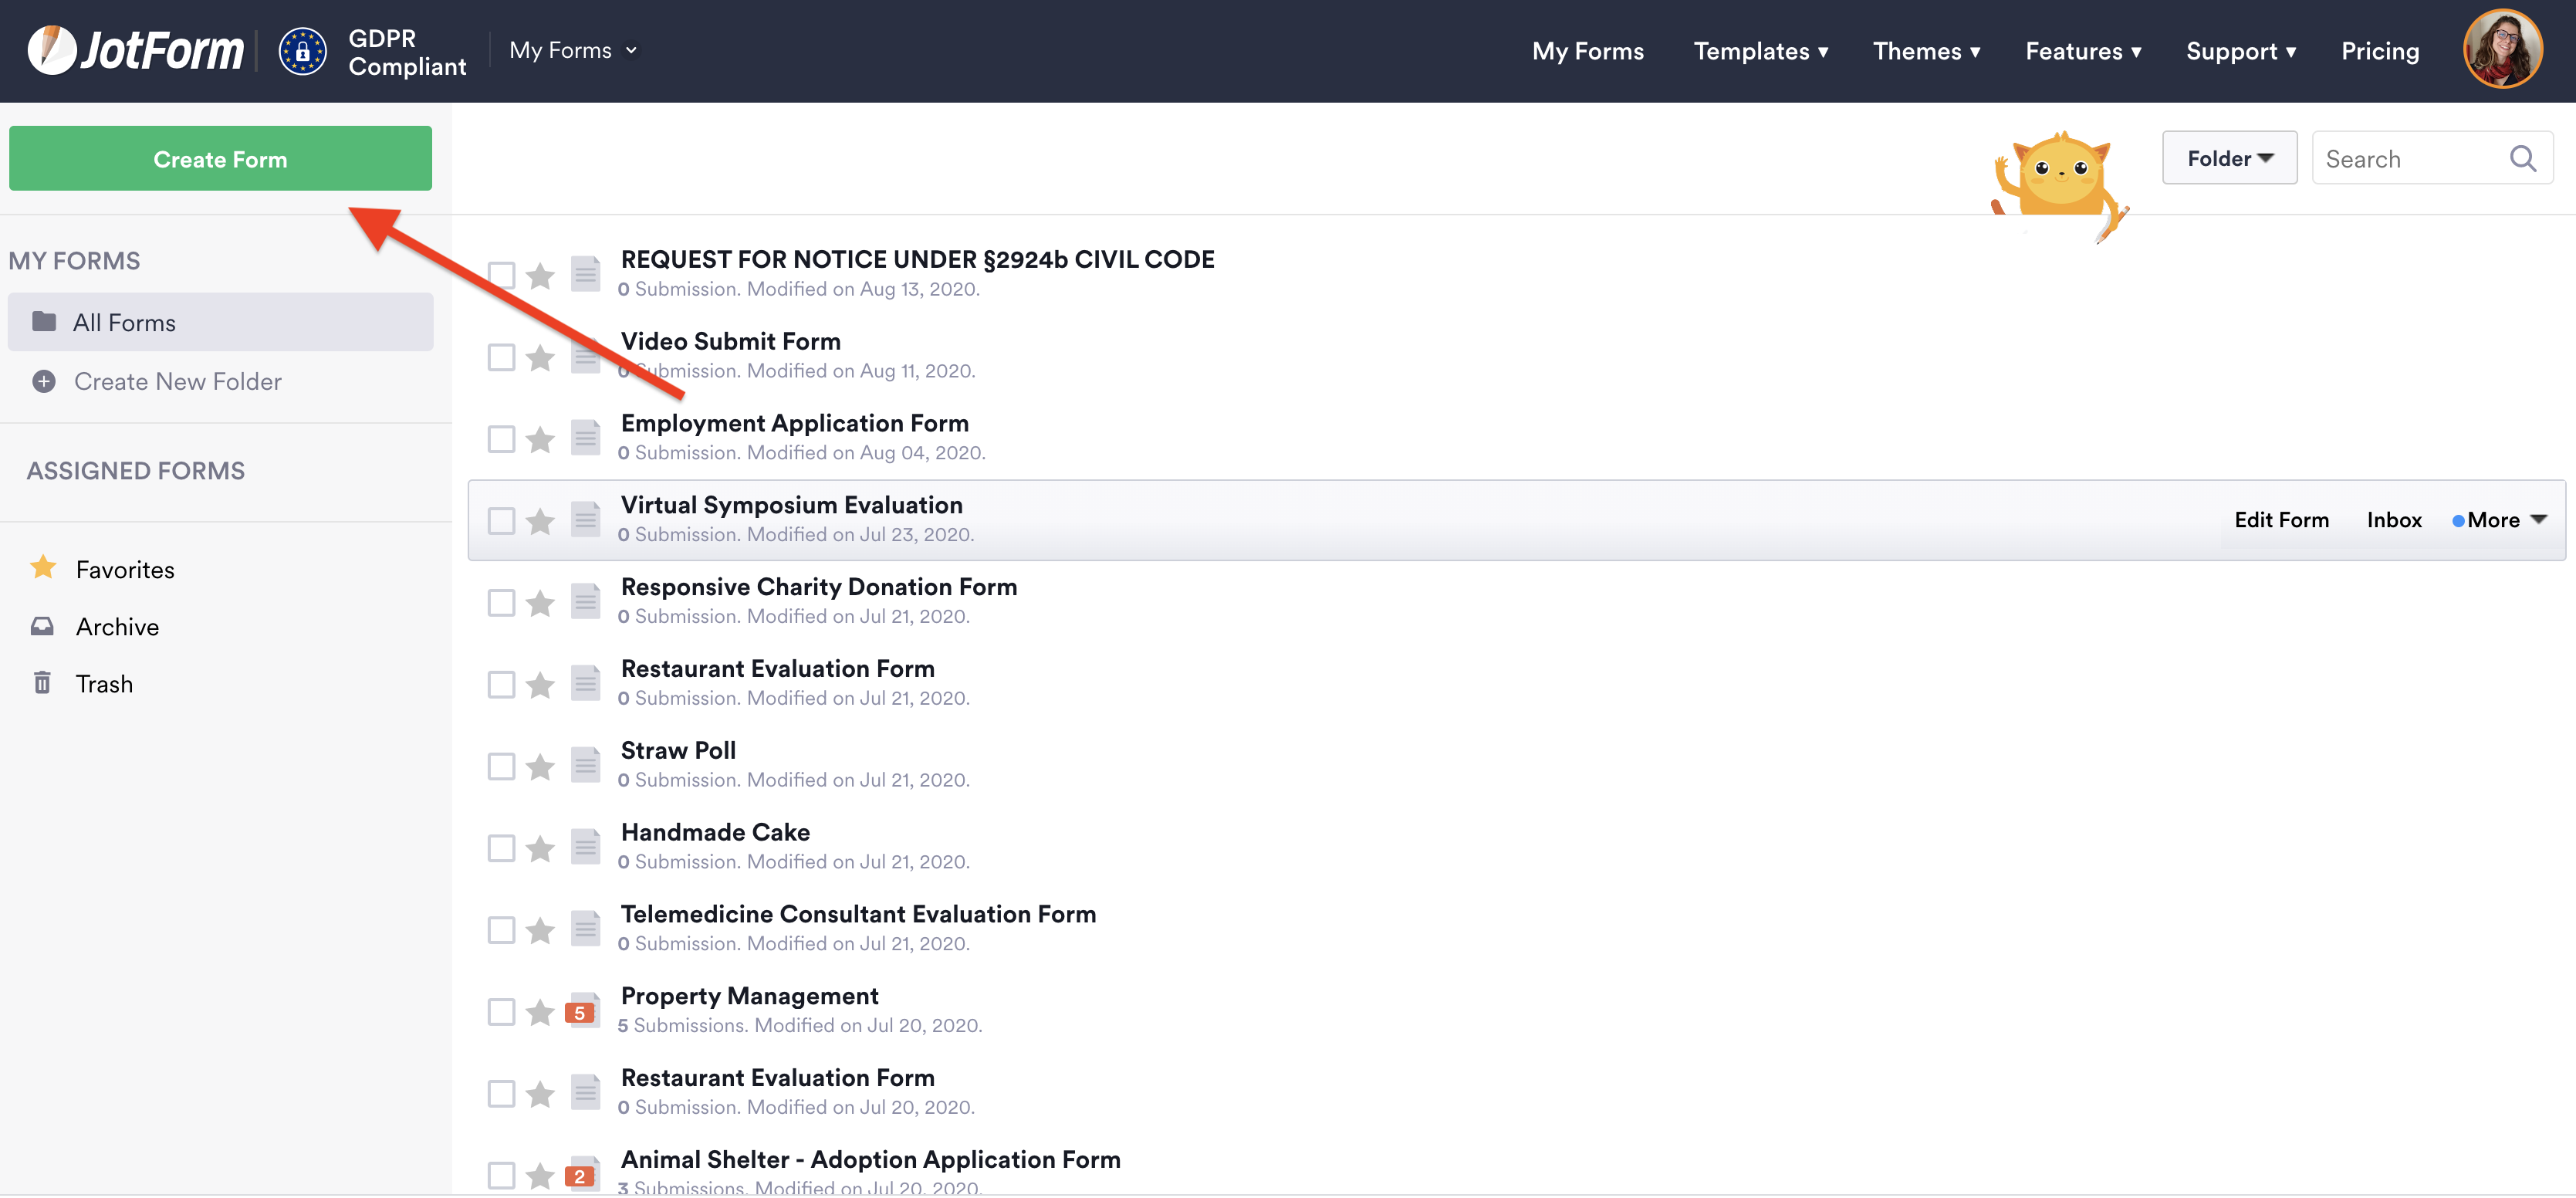
Task: Click the search magnifier icon
Action: pos(2522,158)
